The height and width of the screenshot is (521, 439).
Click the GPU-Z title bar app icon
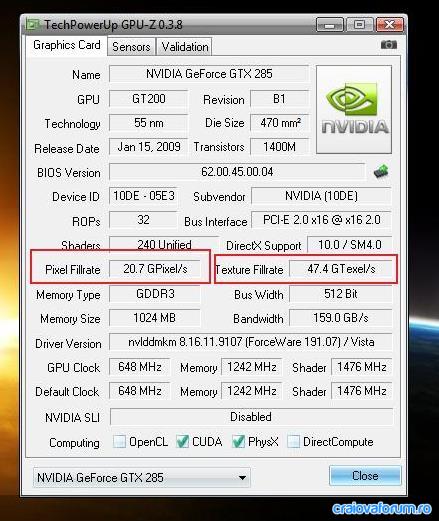tap(32, 24)
